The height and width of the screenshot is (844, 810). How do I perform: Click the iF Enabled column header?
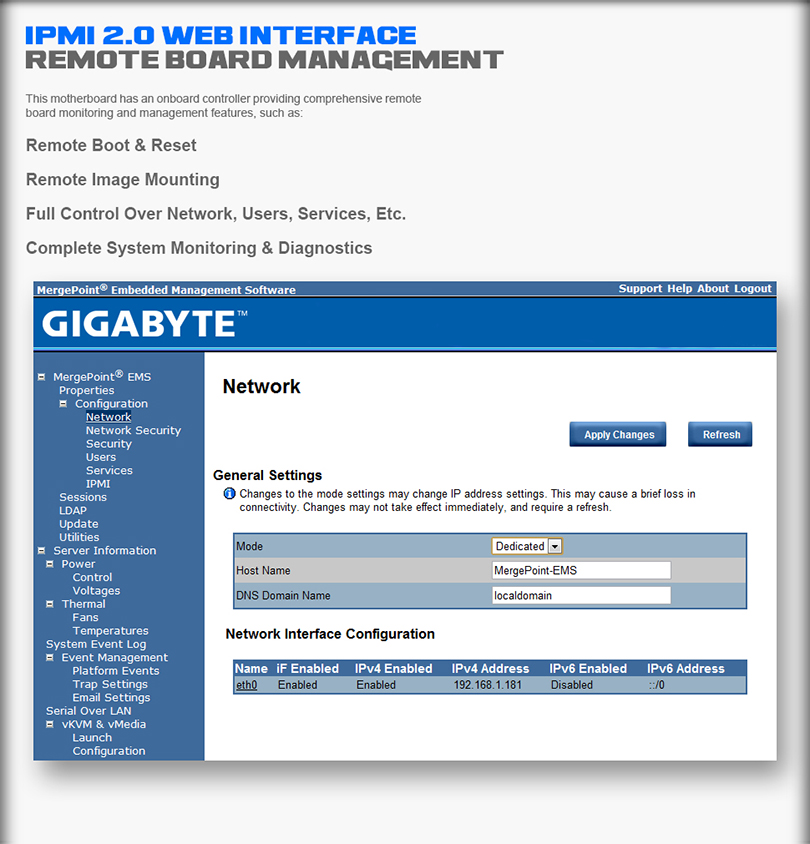[307, 669]
